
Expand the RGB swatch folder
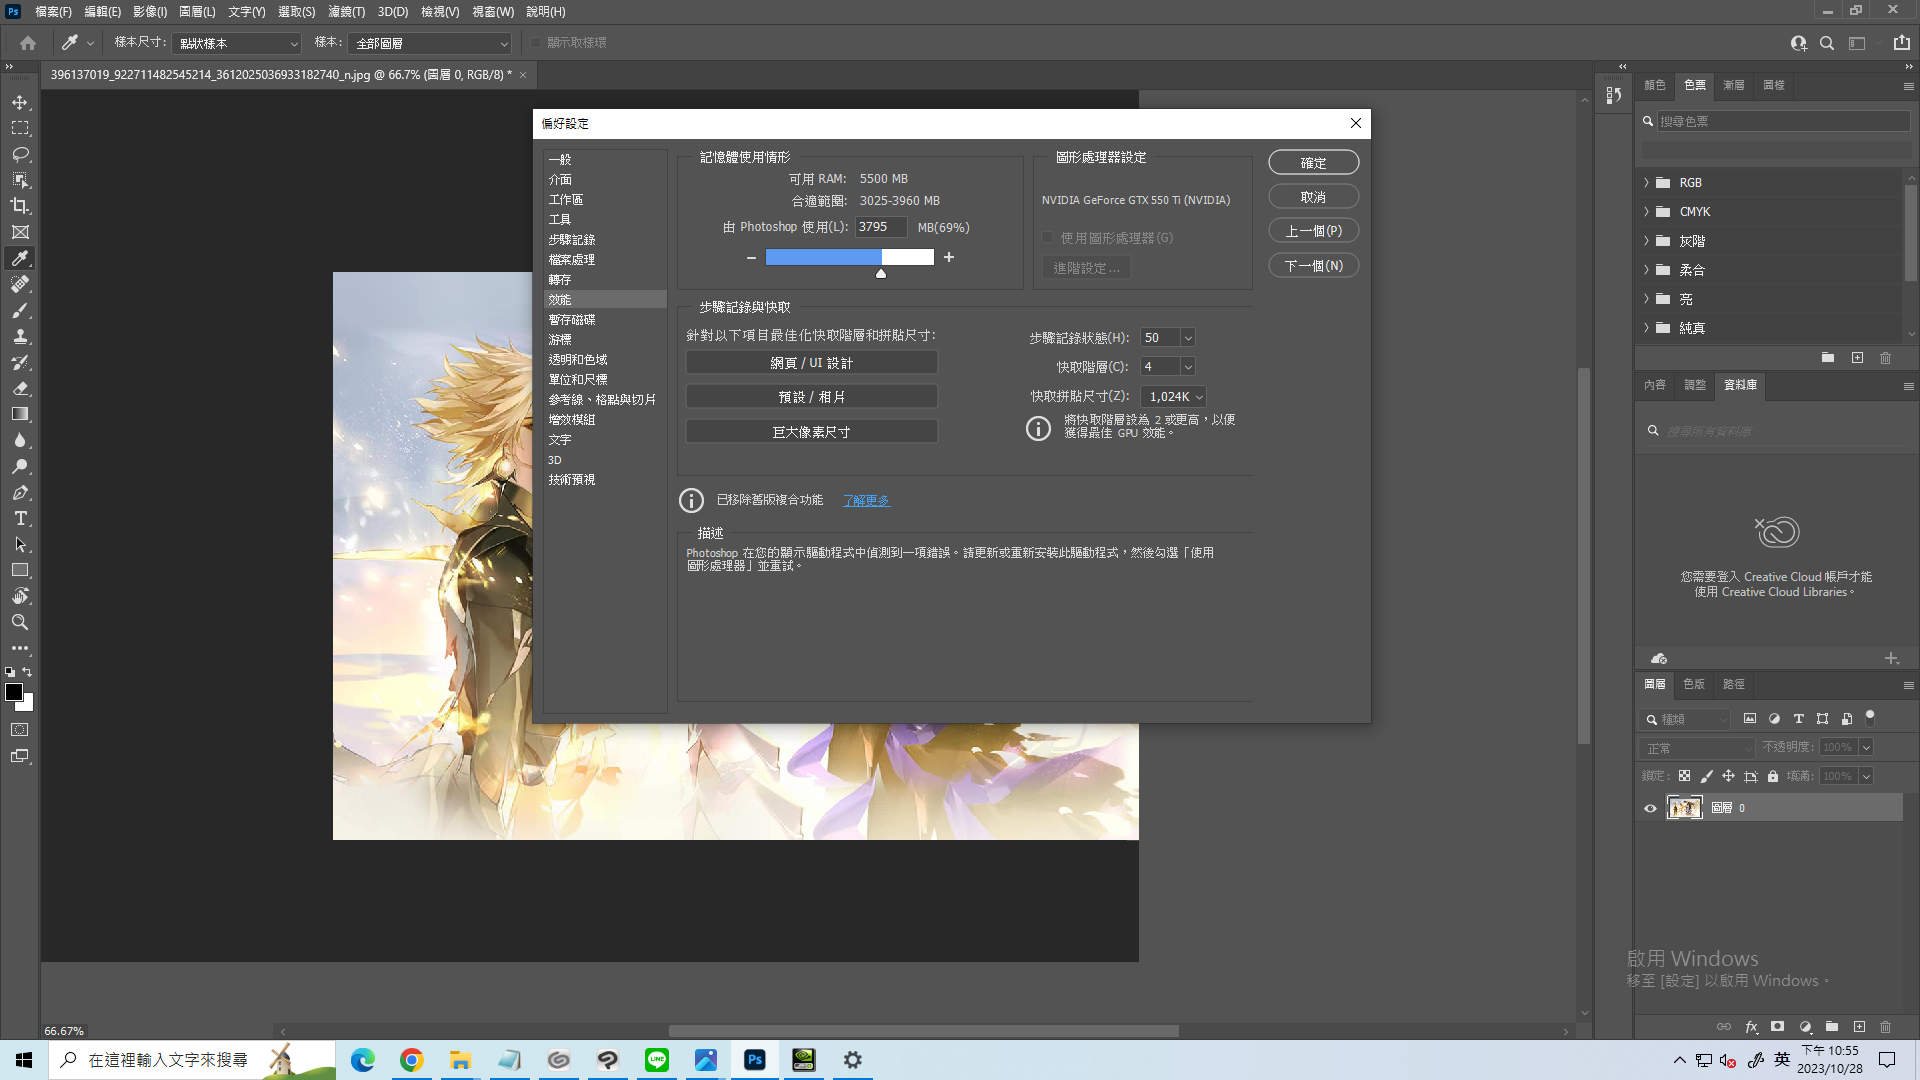tap(1646, 183)
